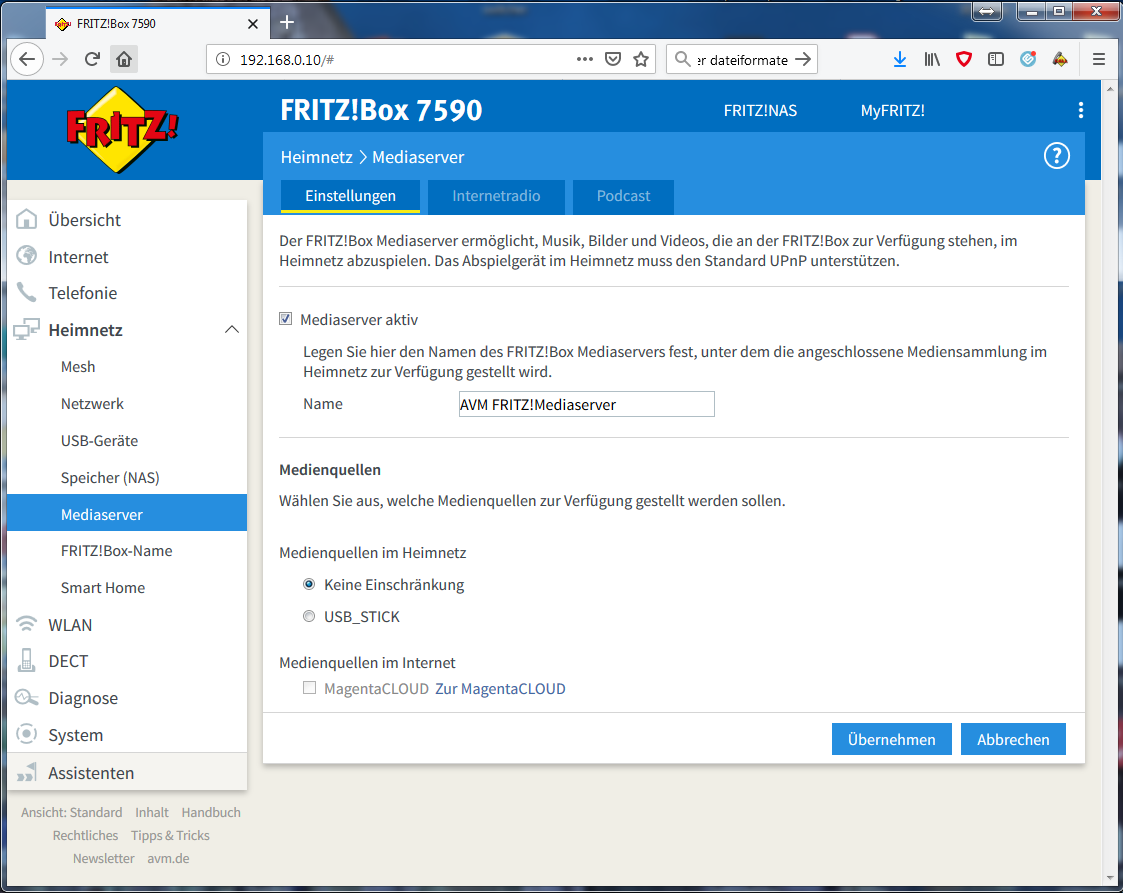The height and width of the screenshot is (893, 1123).
Task: Open the downloads arrow icon
Action: [900, 59]
